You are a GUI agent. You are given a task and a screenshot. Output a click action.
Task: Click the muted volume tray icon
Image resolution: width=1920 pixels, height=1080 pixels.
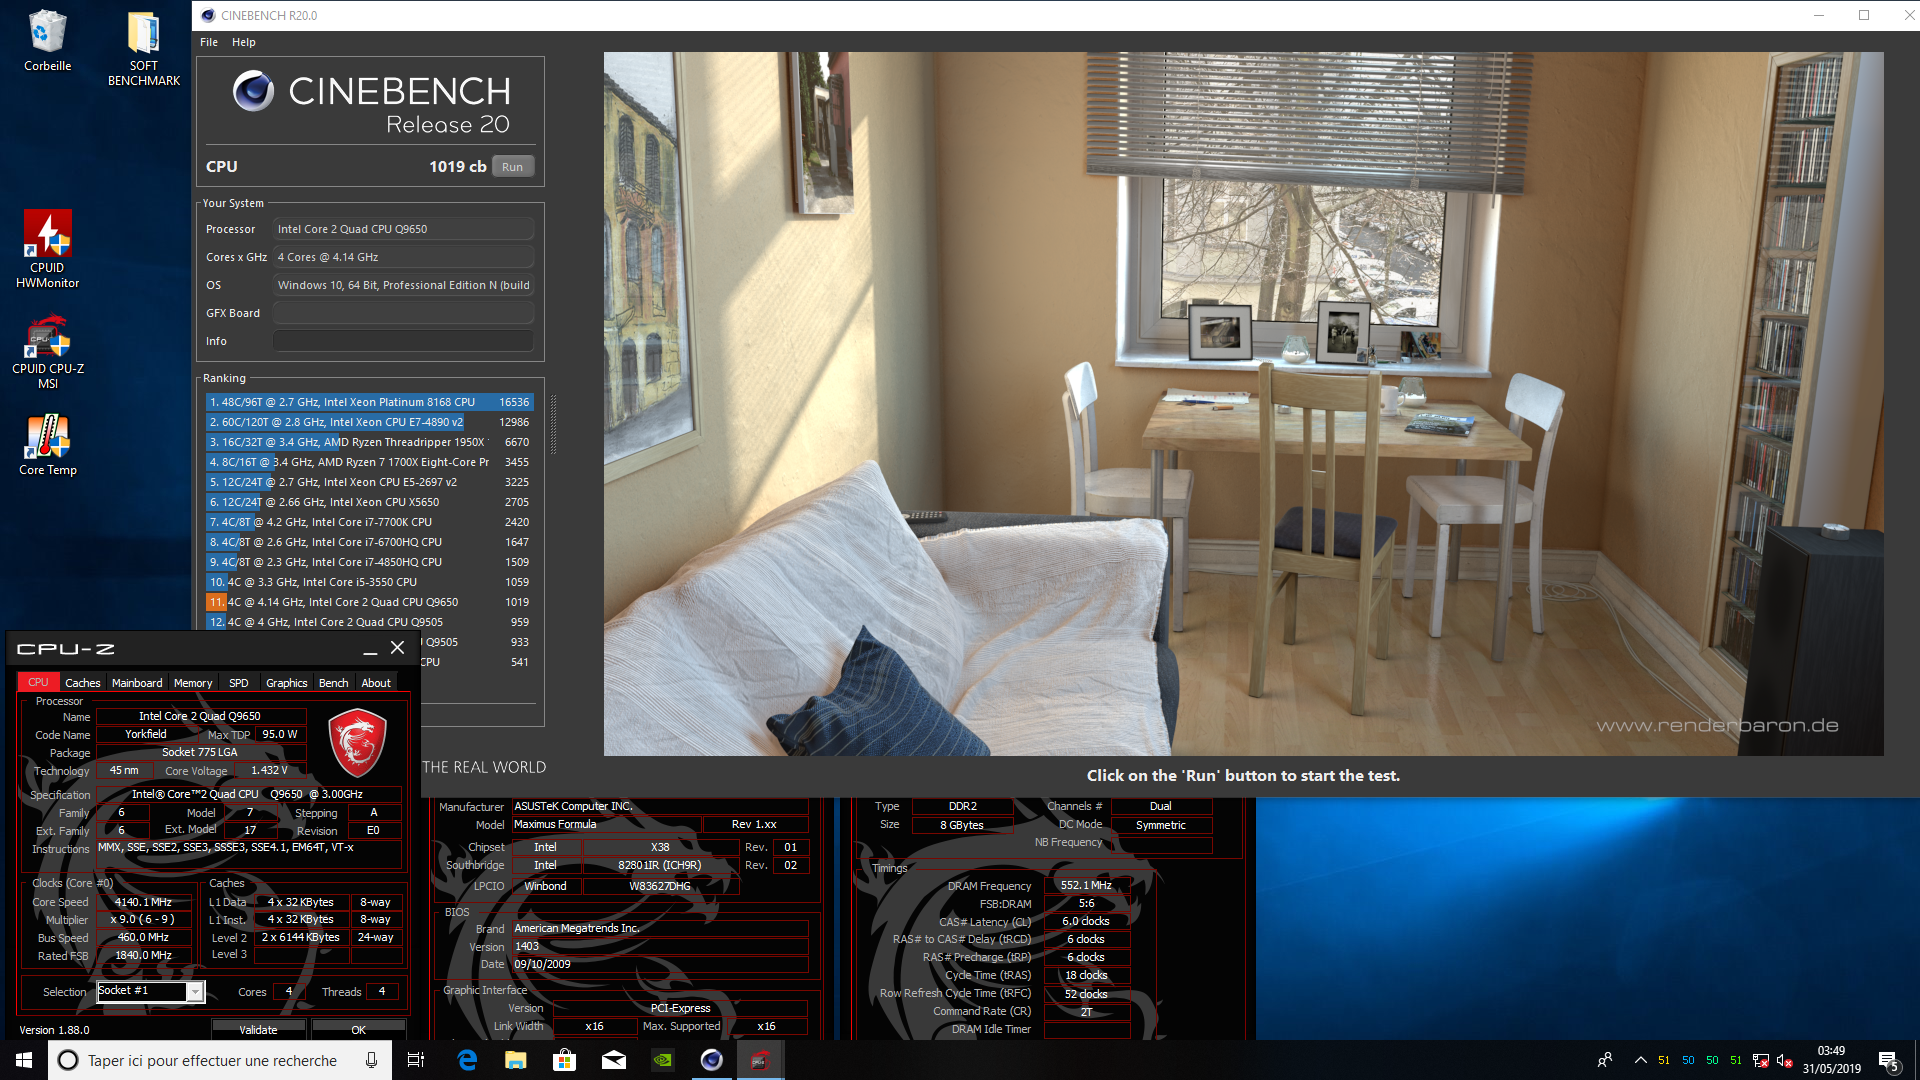pos(1784,1060)
